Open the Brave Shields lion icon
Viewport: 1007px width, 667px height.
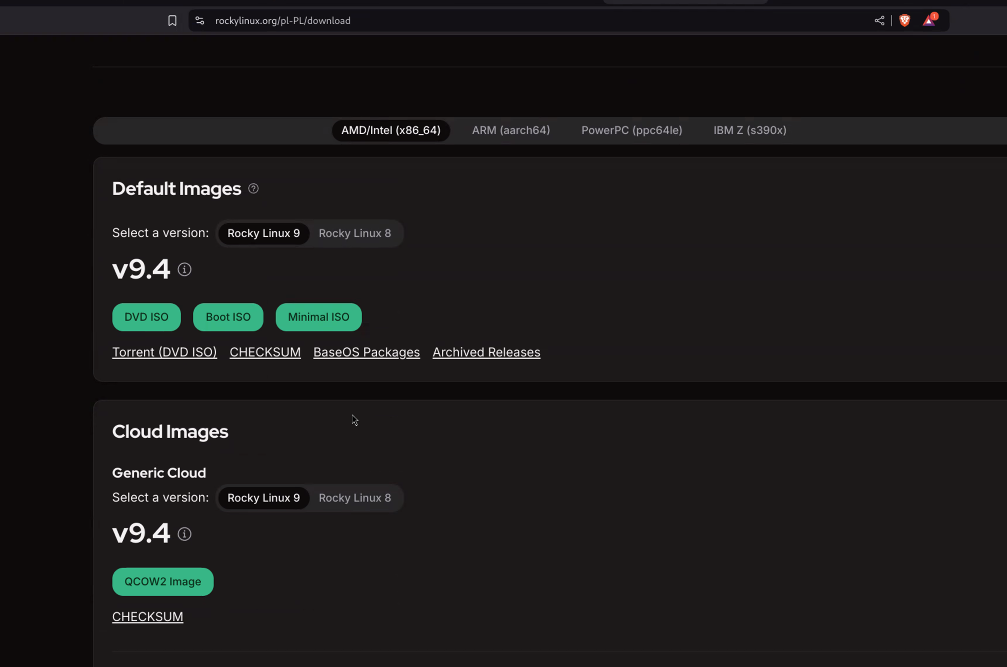[x=904, y=21]
